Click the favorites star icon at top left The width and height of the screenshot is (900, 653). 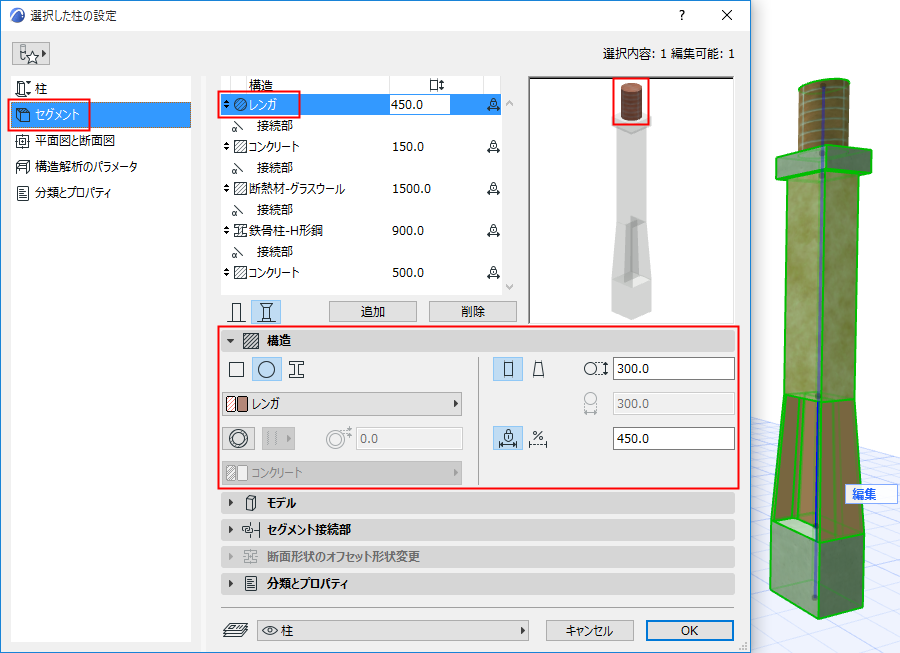[x=31, y=52]
